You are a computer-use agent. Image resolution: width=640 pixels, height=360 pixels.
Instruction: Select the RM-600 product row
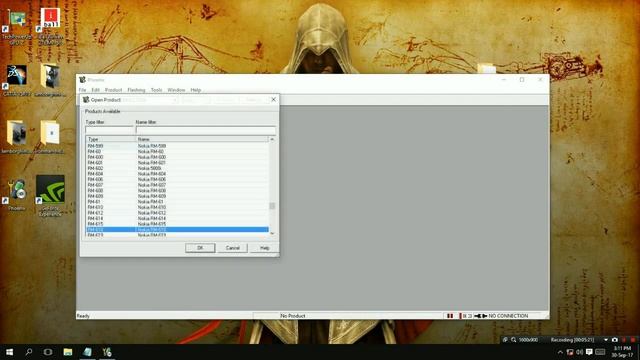(177, 157)
